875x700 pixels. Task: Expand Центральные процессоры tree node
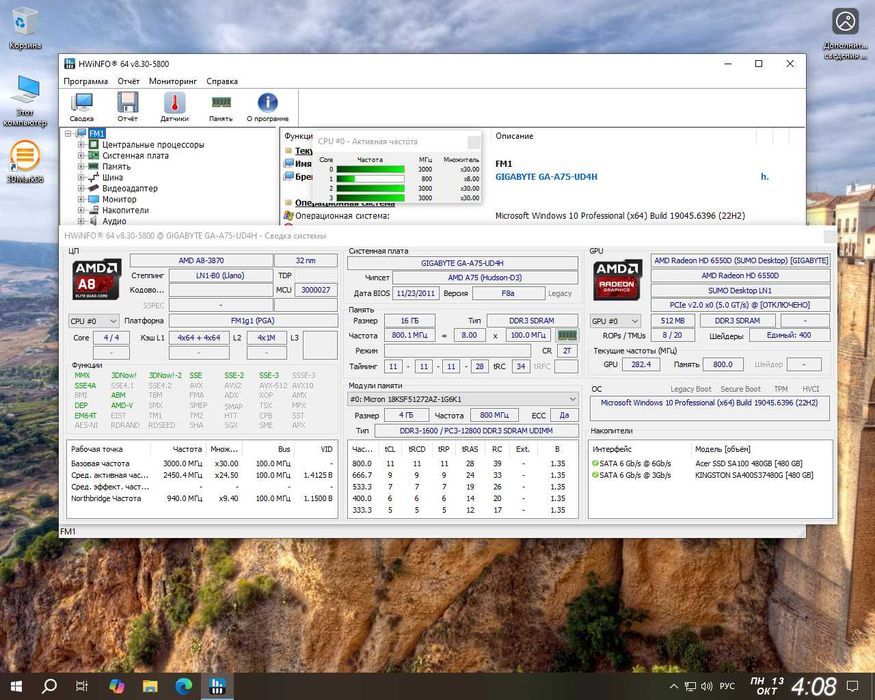point(81,145)
